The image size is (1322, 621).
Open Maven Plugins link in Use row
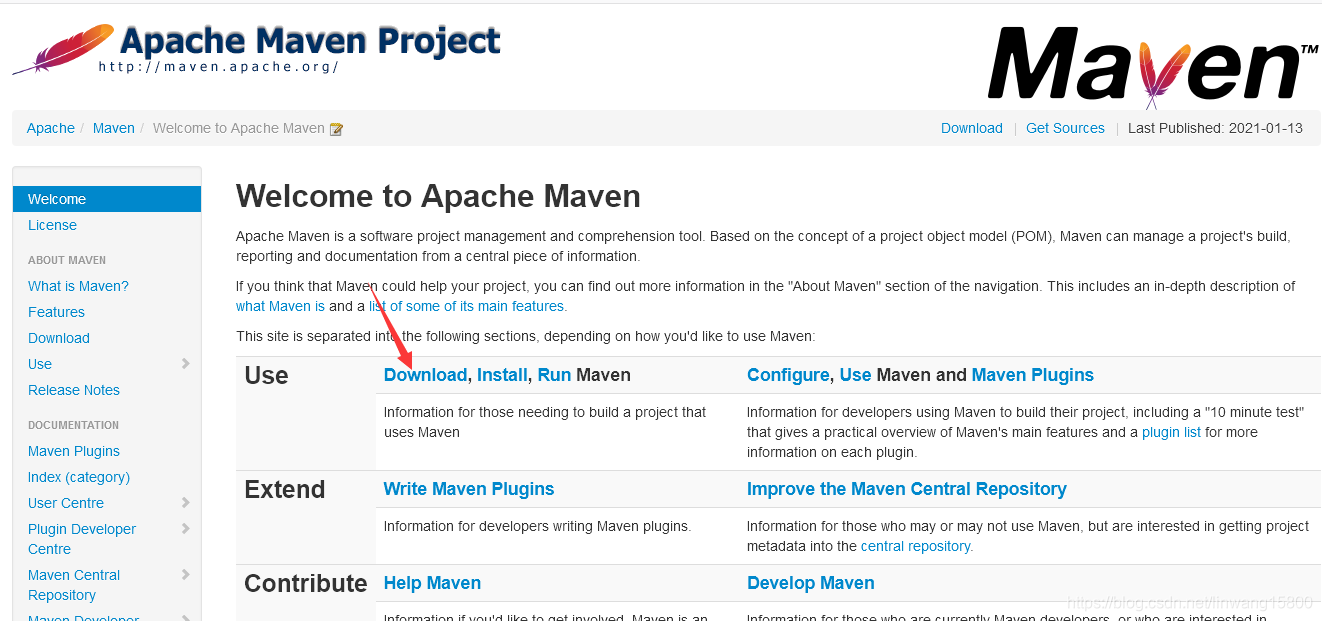[x=1033, y=375]
